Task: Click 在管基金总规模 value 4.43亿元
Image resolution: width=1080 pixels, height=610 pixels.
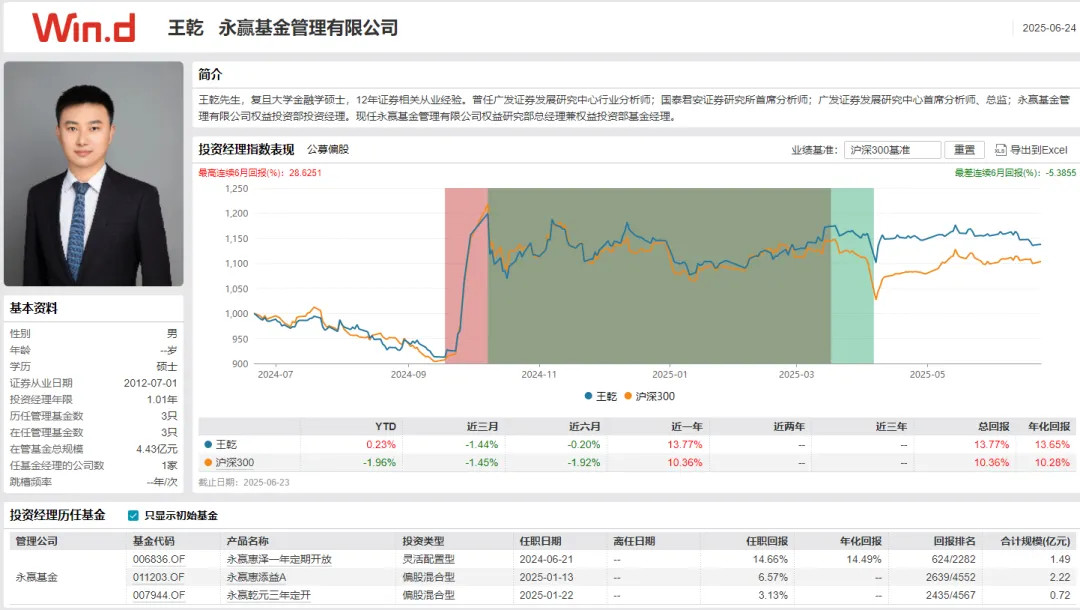Action: point(156,449)
